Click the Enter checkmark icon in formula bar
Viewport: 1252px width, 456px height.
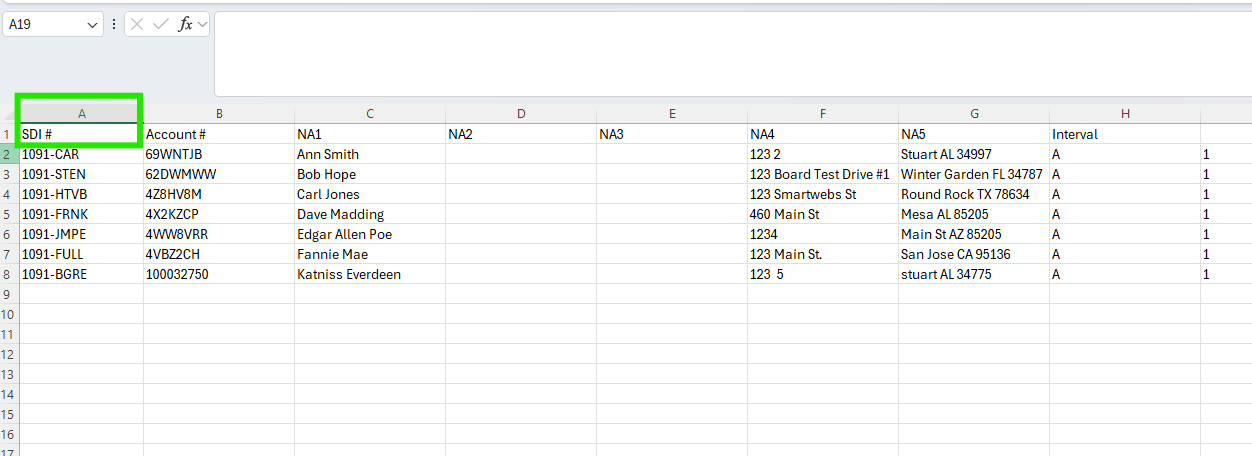tap(160, 25)
